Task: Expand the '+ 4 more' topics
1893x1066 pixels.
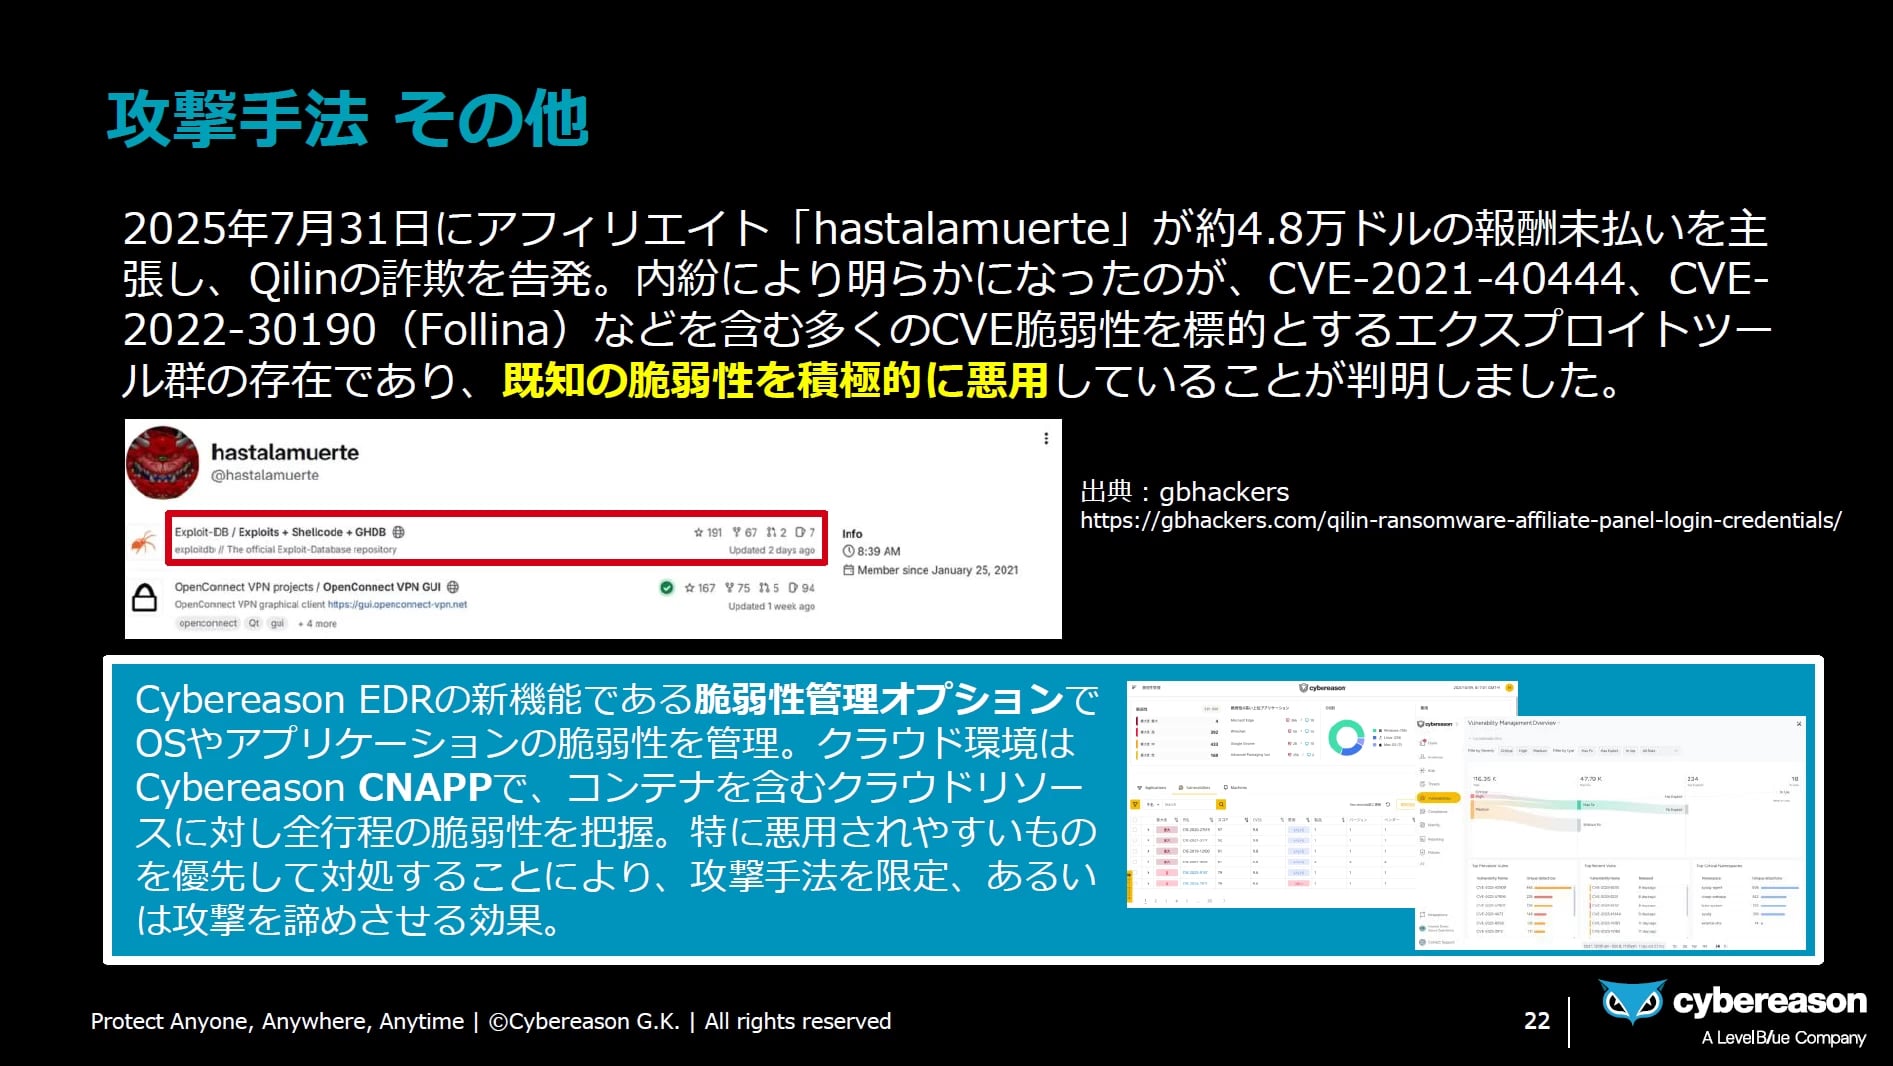Action: pos(317,624)
